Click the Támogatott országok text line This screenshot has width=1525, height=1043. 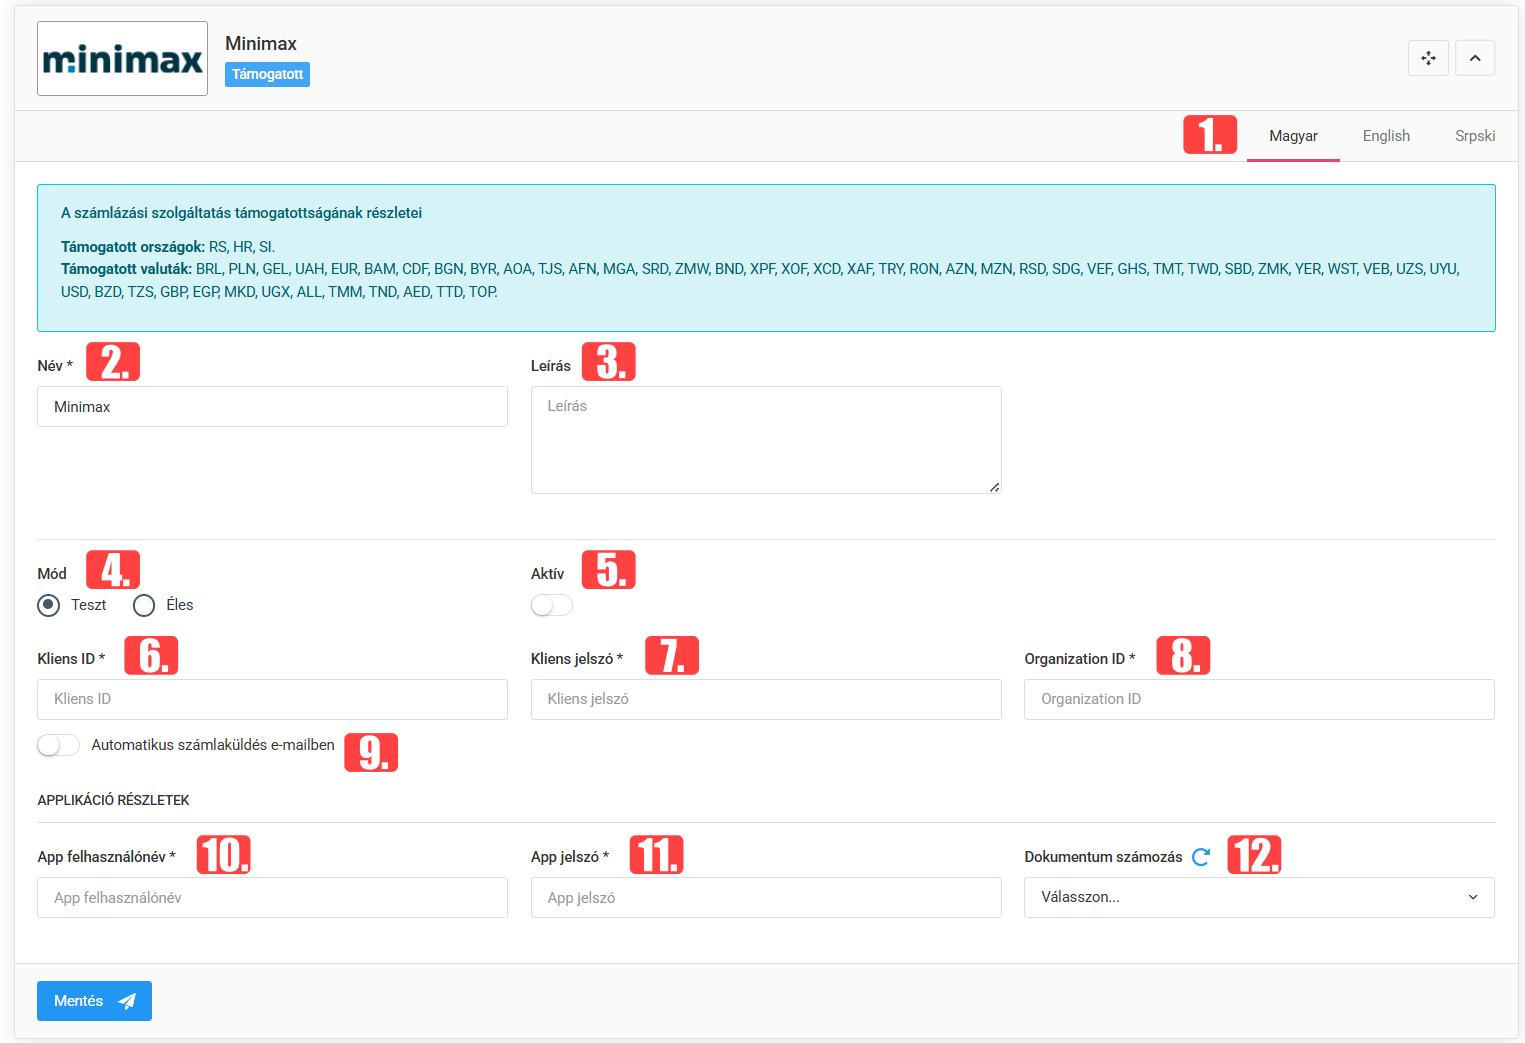coord(168,247)
